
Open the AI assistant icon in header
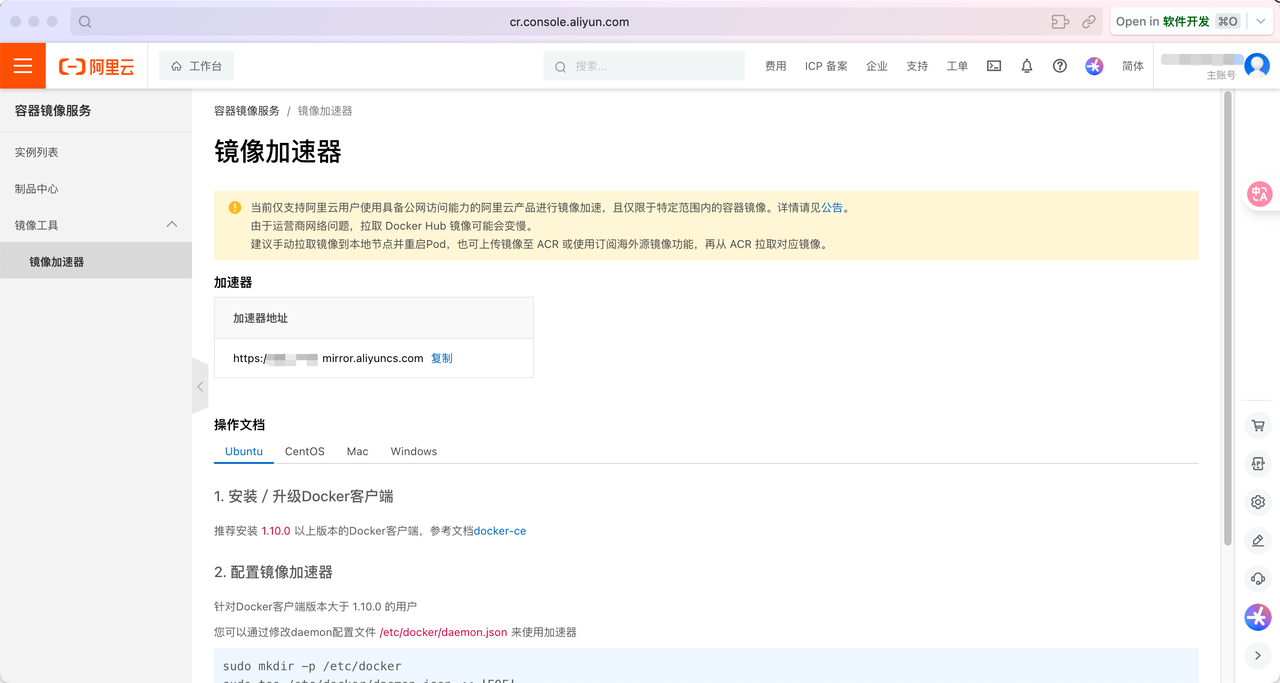click(x=1094, y=66)
